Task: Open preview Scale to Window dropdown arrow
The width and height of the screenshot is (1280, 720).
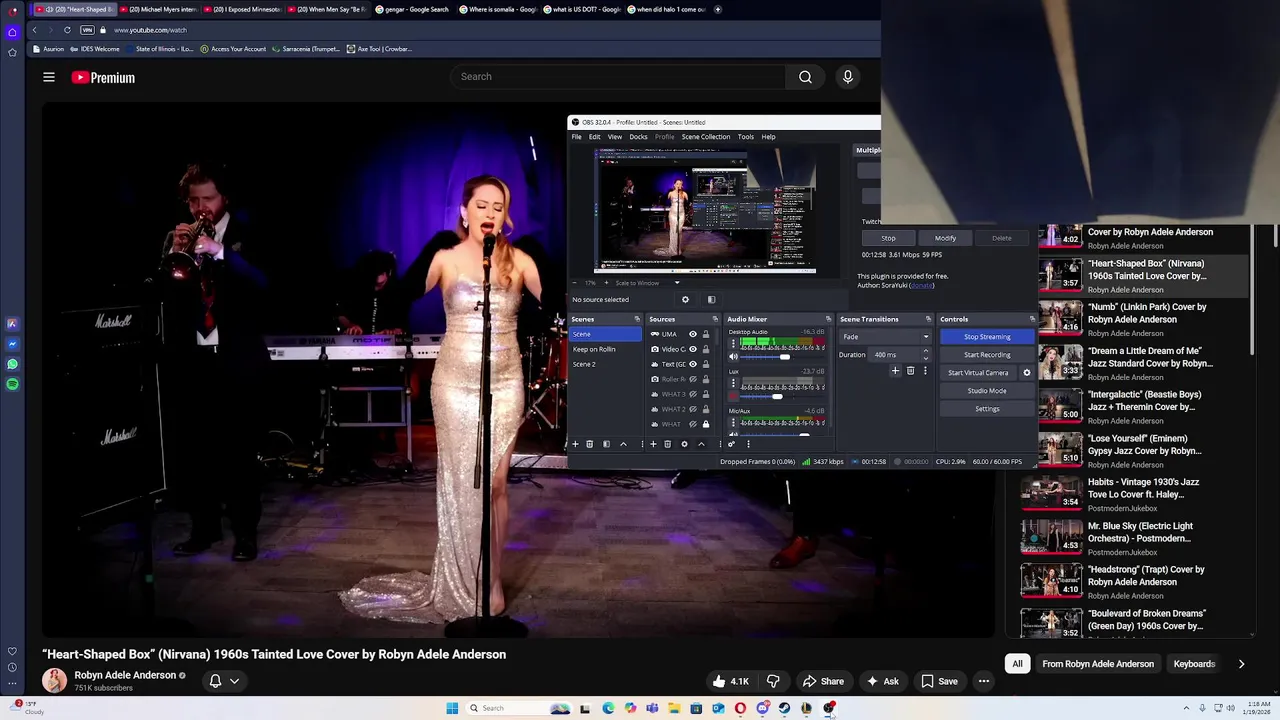Action: tap(677, 283)
